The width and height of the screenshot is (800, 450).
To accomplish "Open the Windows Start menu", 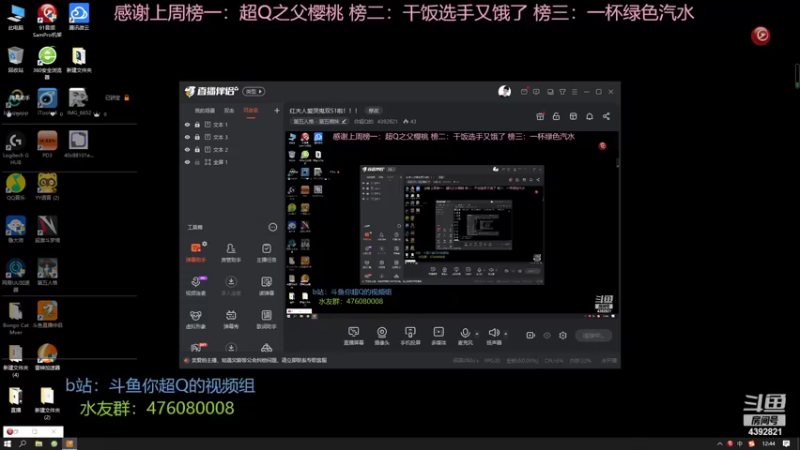I will pyautogui.click(x=7, y=444).
